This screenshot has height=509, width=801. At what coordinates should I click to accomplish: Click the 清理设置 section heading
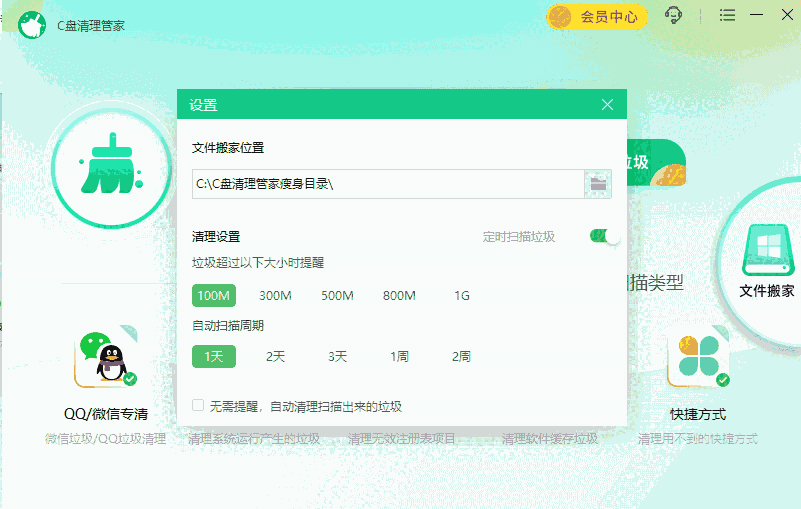coord(216,237)
